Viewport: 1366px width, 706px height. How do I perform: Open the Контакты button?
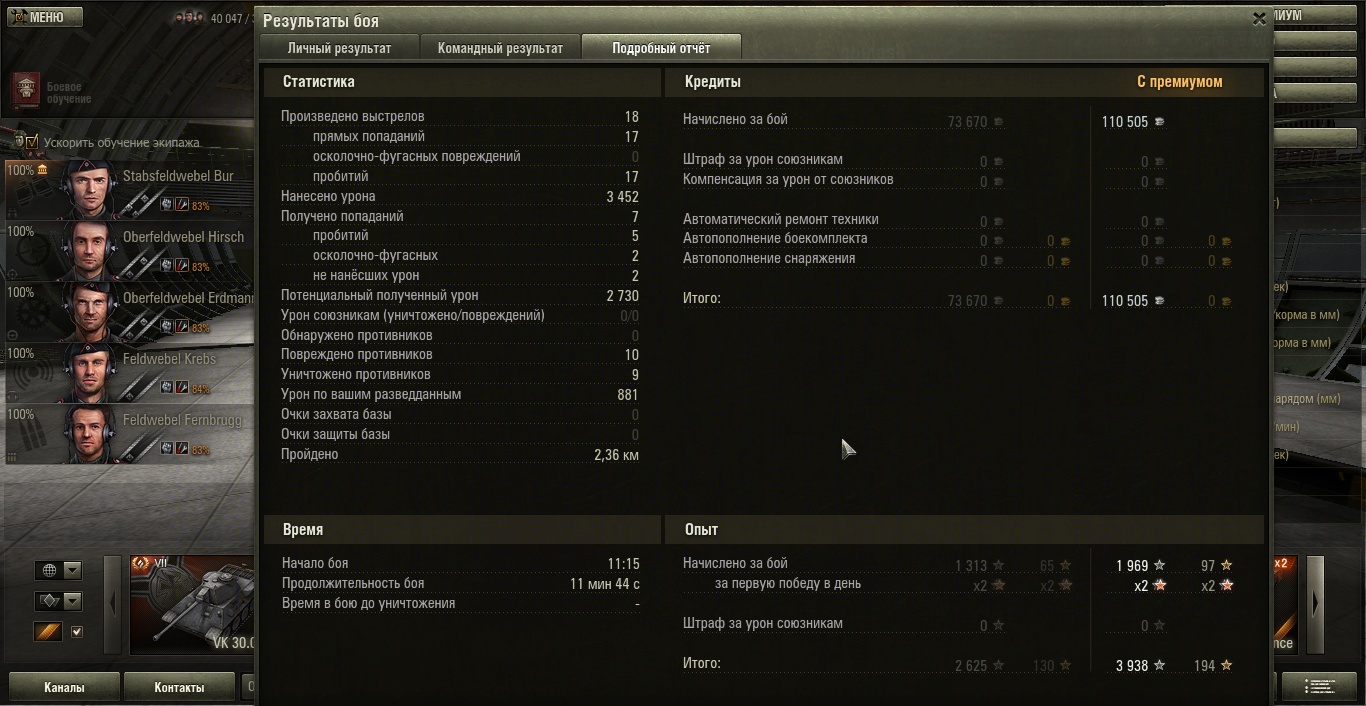[x=179, y=687]
